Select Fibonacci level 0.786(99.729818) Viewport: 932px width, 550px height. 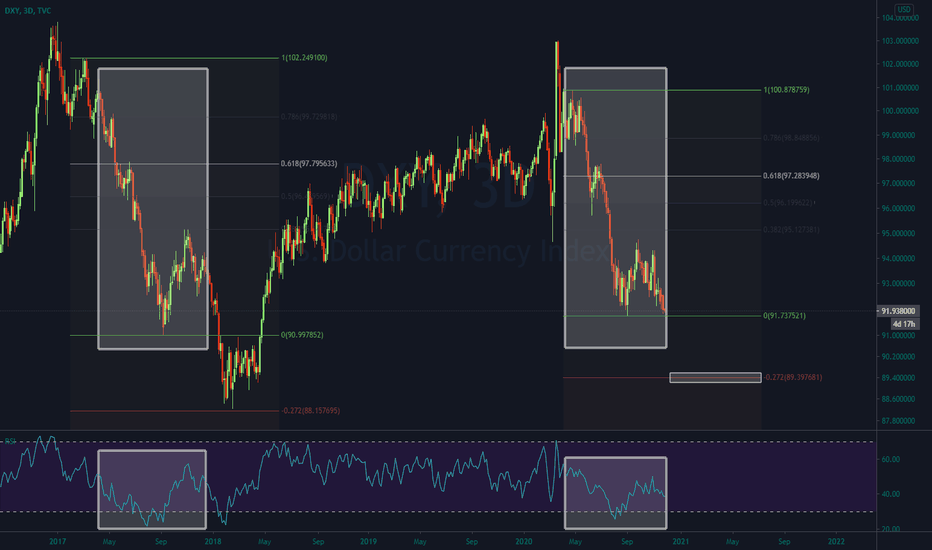point(309,117)
